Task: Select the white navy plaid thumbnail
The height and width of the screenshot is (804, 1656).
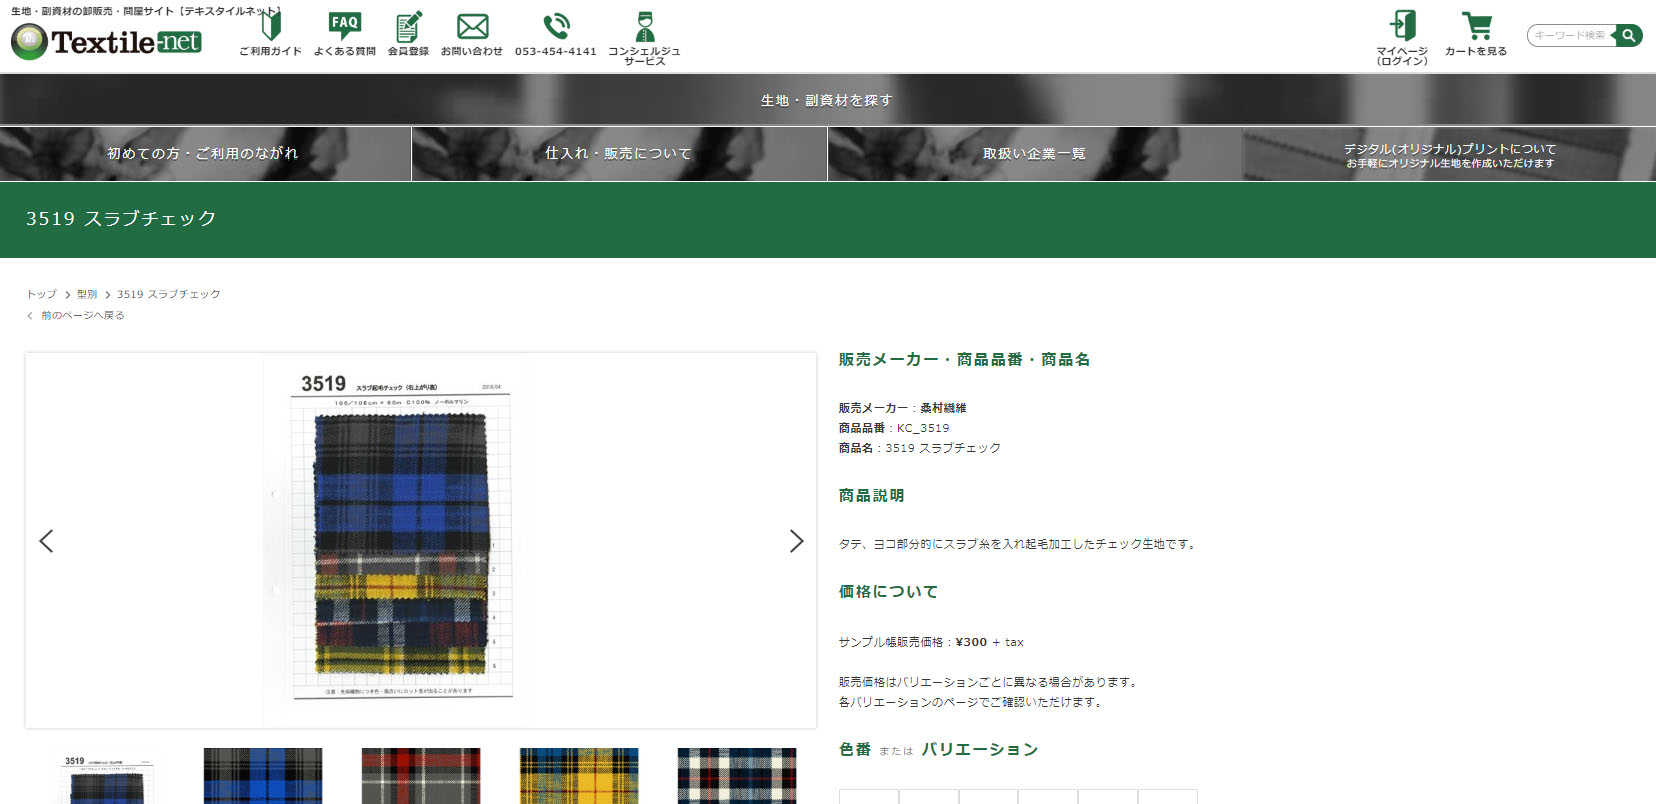Action: tap(737, 776)
